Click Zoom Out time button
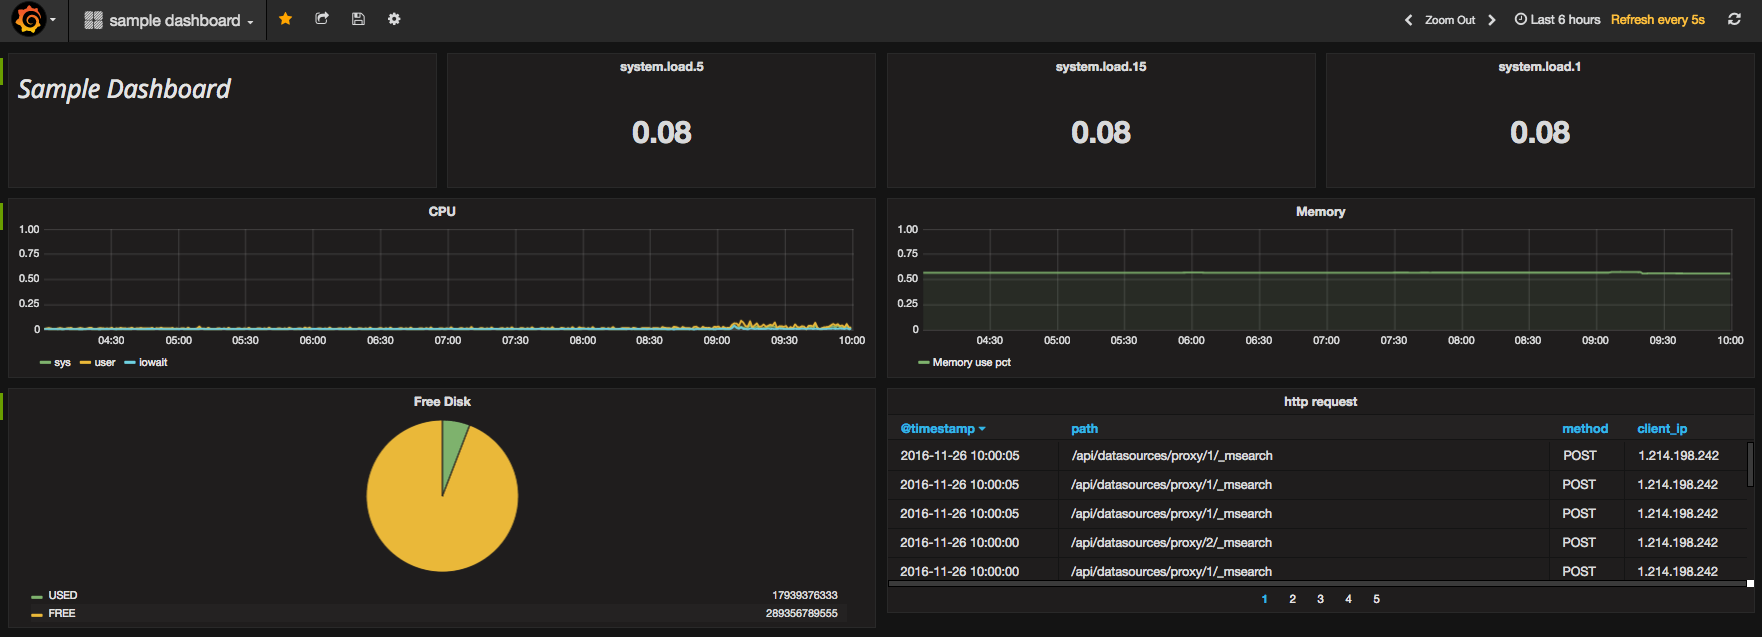Screen dimensions: 1762x637 point(1450,20)
